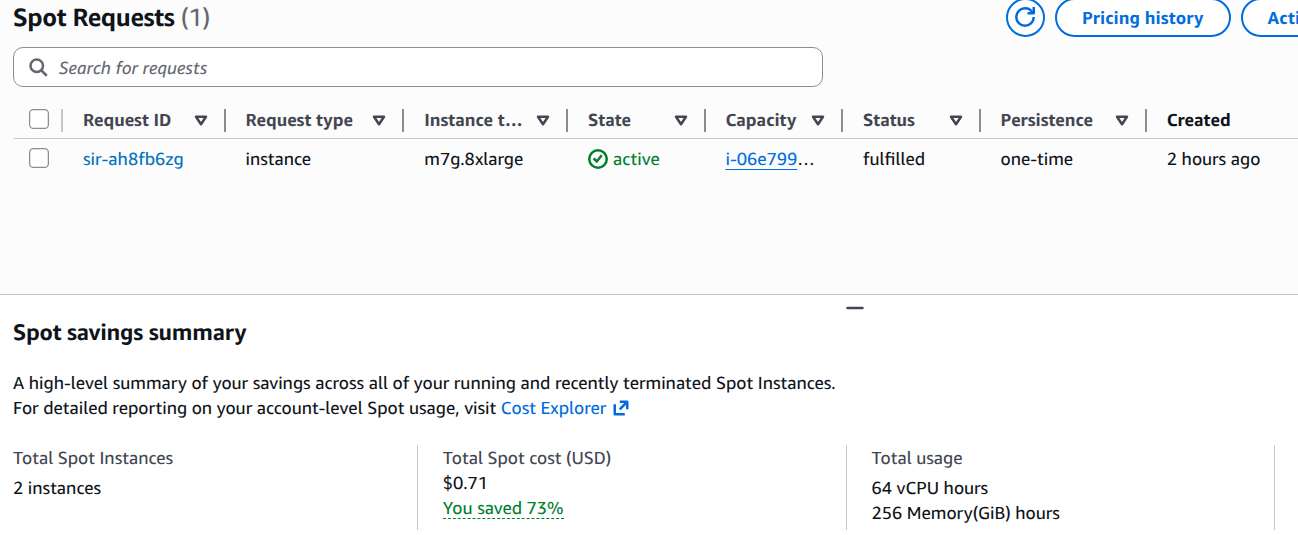Sort by the Status column arrow
Viewport: 1298px width, 535px height.
coord(956,120)
